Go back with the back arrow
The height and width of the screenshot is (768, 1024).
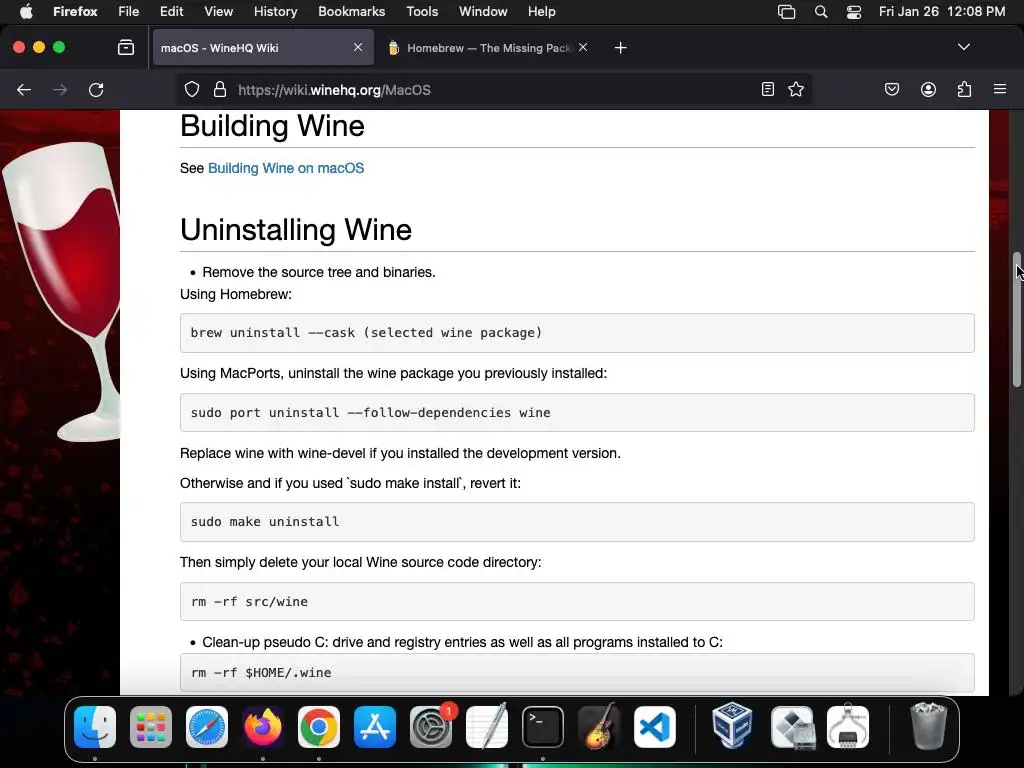24,90
